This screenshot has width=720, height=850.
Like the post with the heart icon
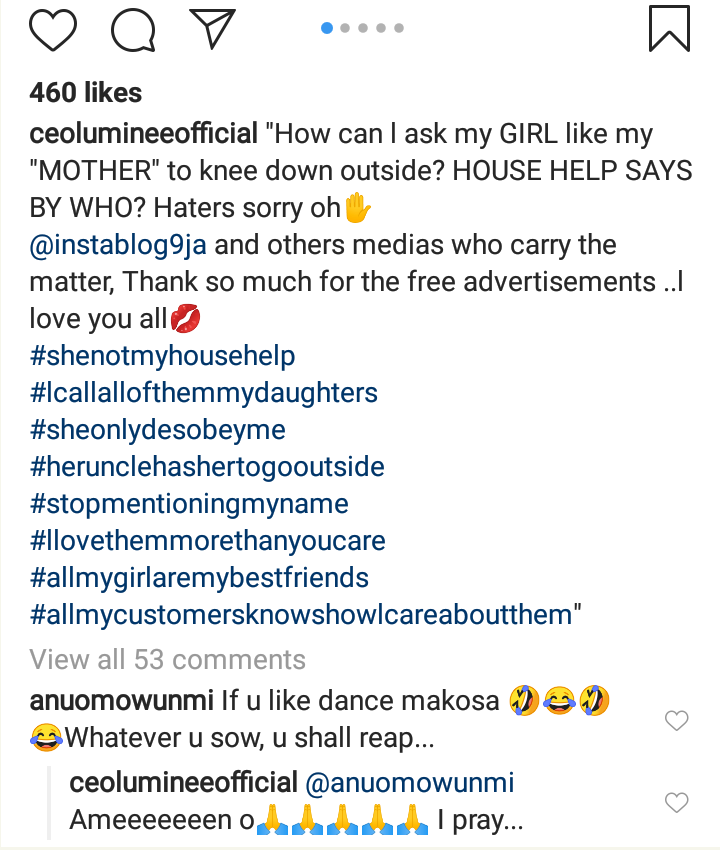pos(52,30)
